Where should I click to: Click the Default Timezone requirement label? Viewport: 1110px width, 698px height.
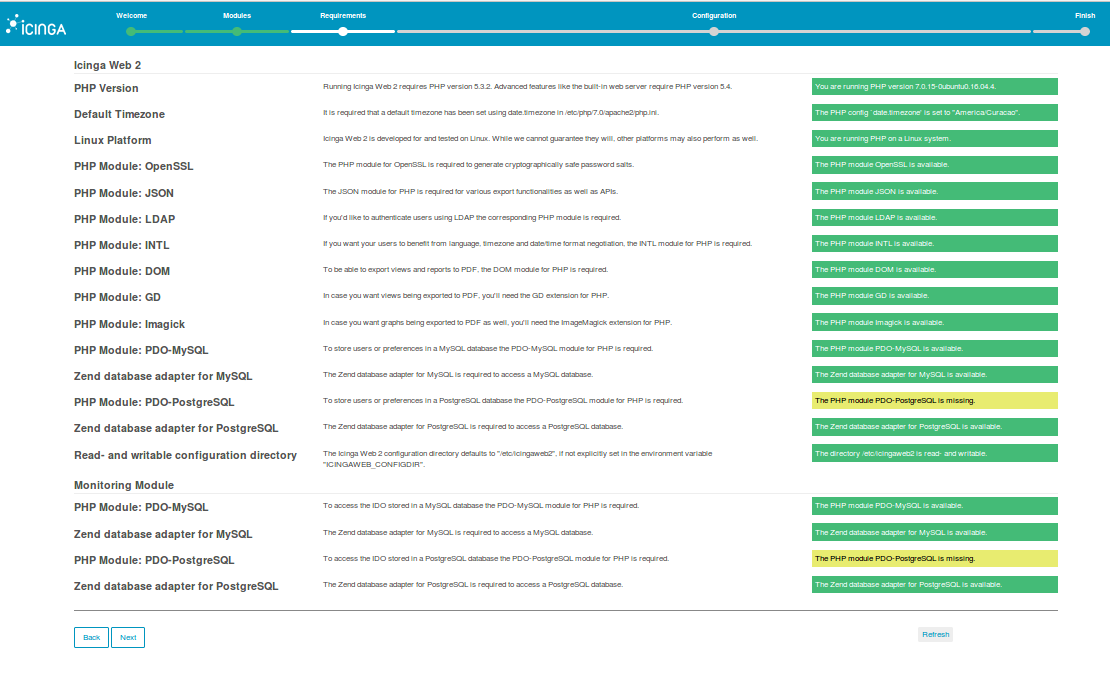[120, 114]
